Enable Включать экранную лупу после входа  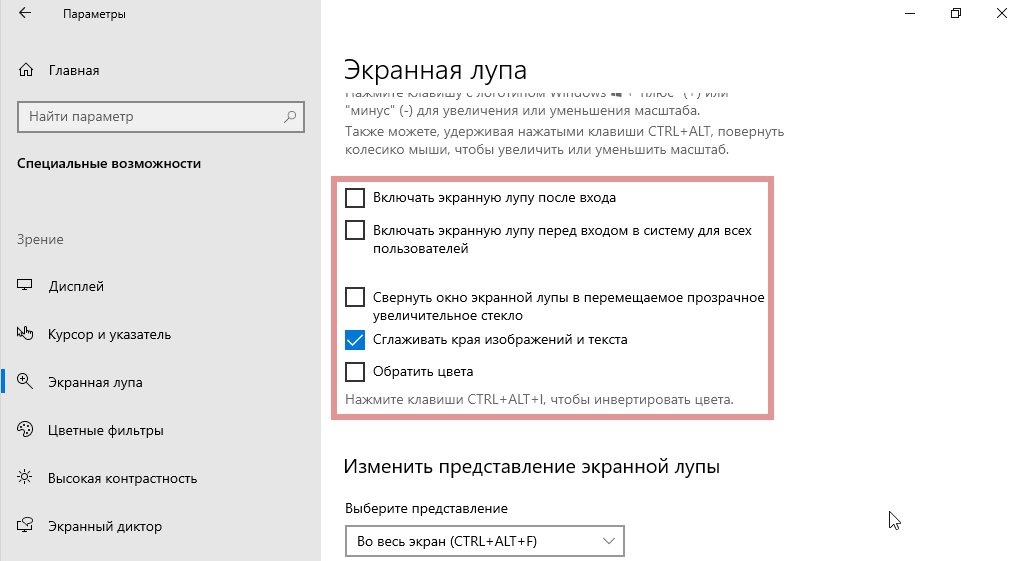coord(355,197)
